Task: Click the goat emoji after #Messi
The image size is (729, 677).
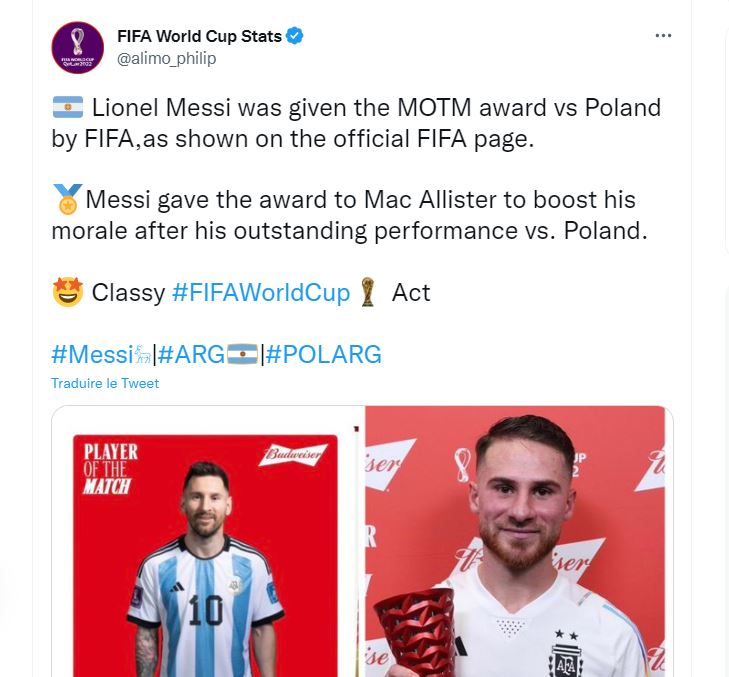Action: click(x=143, y=354)
